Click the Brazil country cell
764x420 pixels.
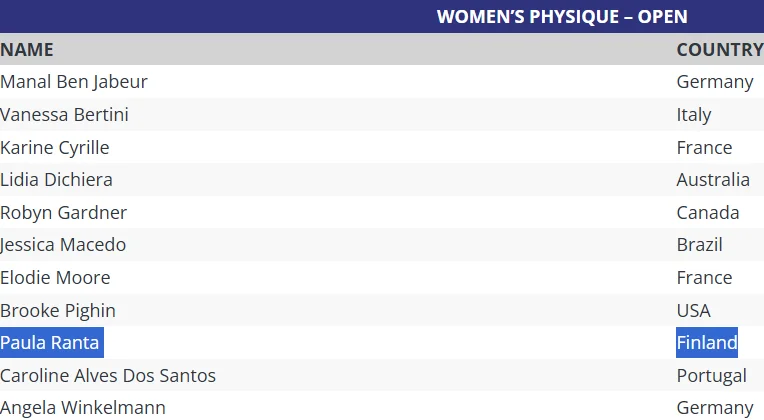point(699,245)
